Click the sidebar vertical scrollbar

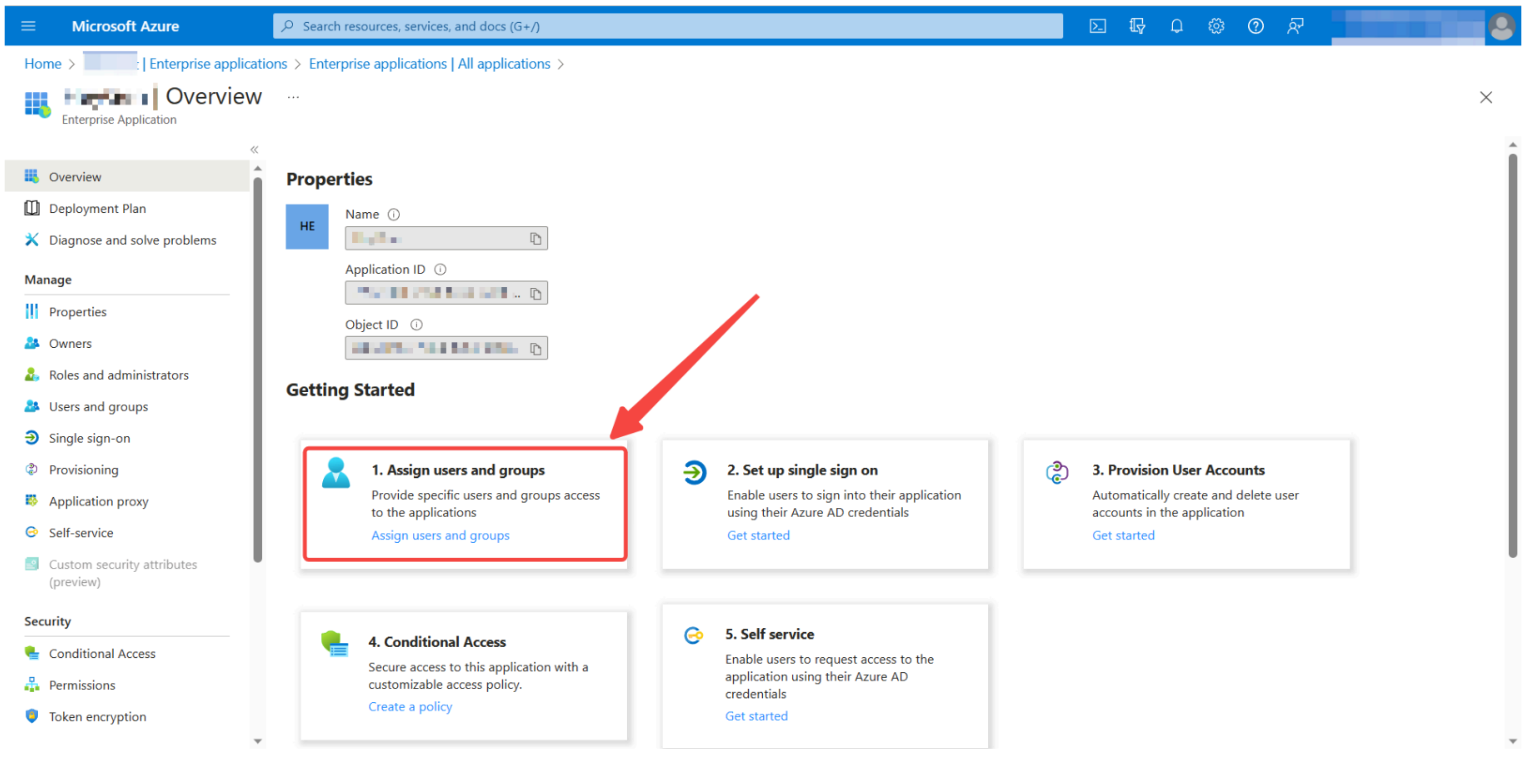coord(258,370)
